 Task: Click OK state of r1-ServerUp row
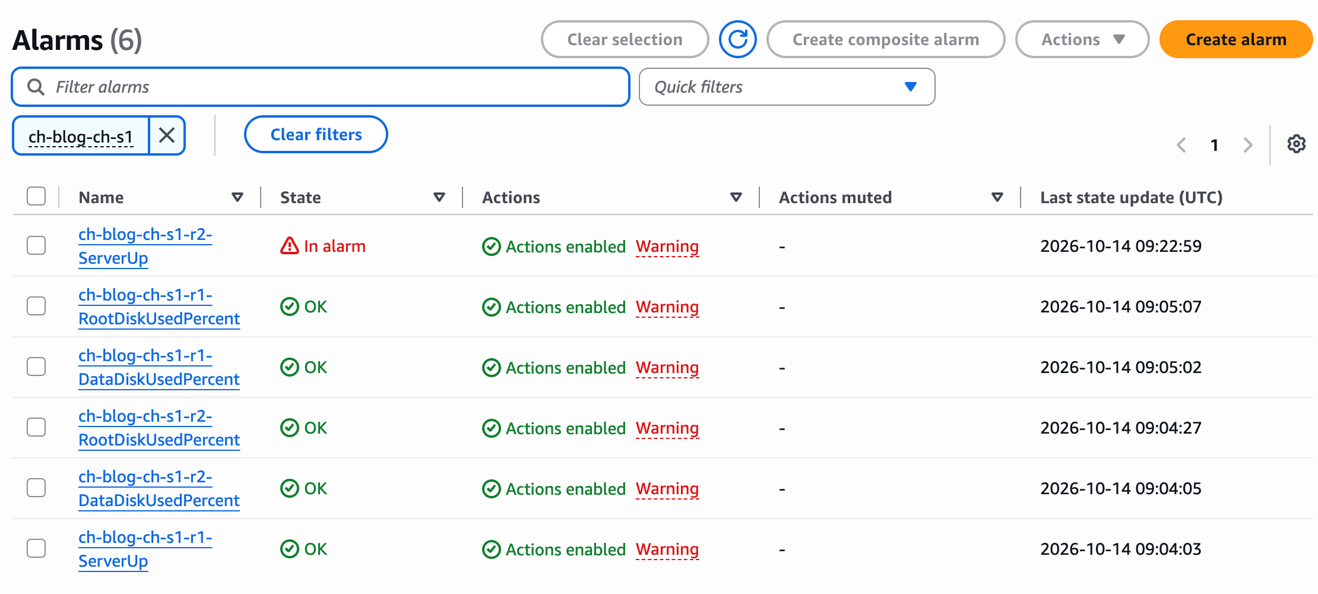pyautogui.click(x=304, y=549)
